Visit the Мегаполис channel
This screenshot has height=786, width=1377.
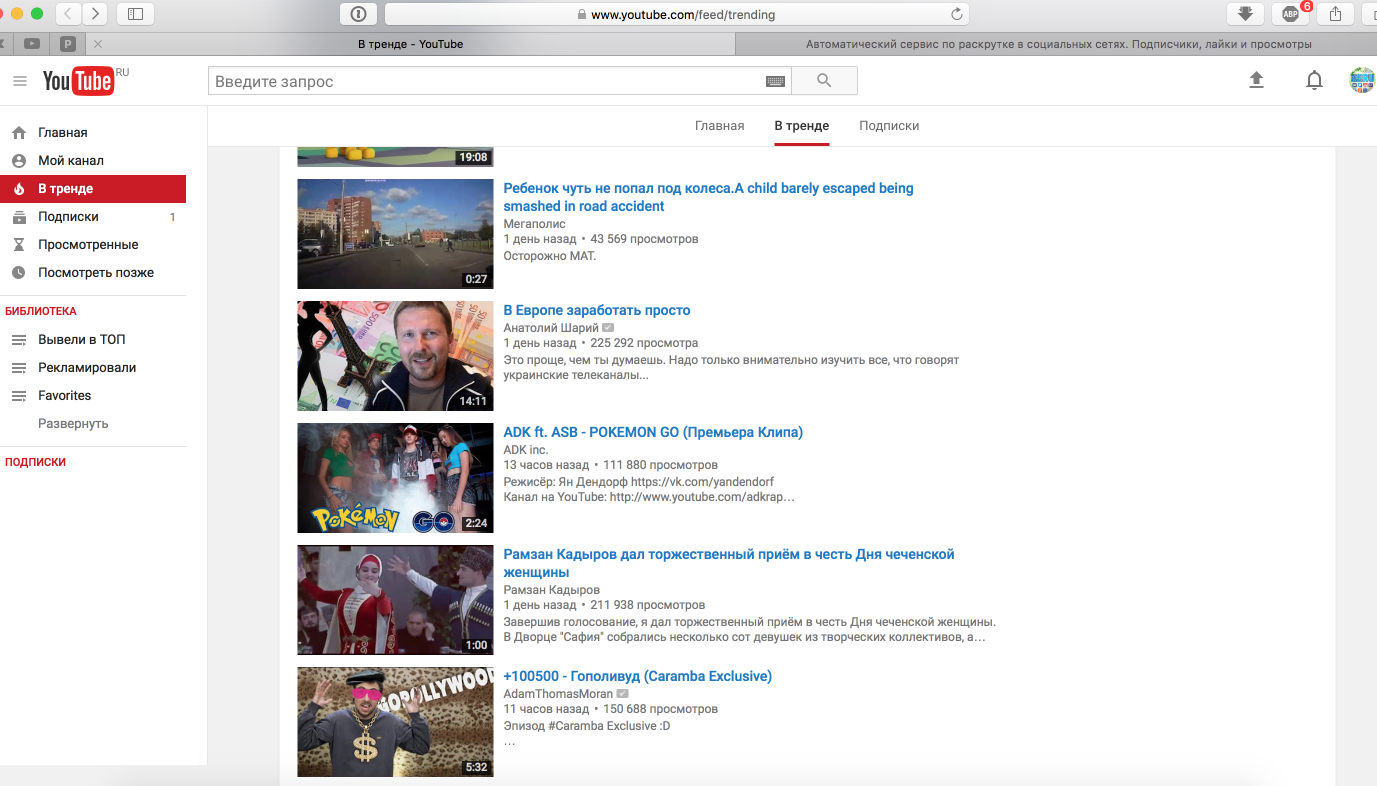point(534,224)
